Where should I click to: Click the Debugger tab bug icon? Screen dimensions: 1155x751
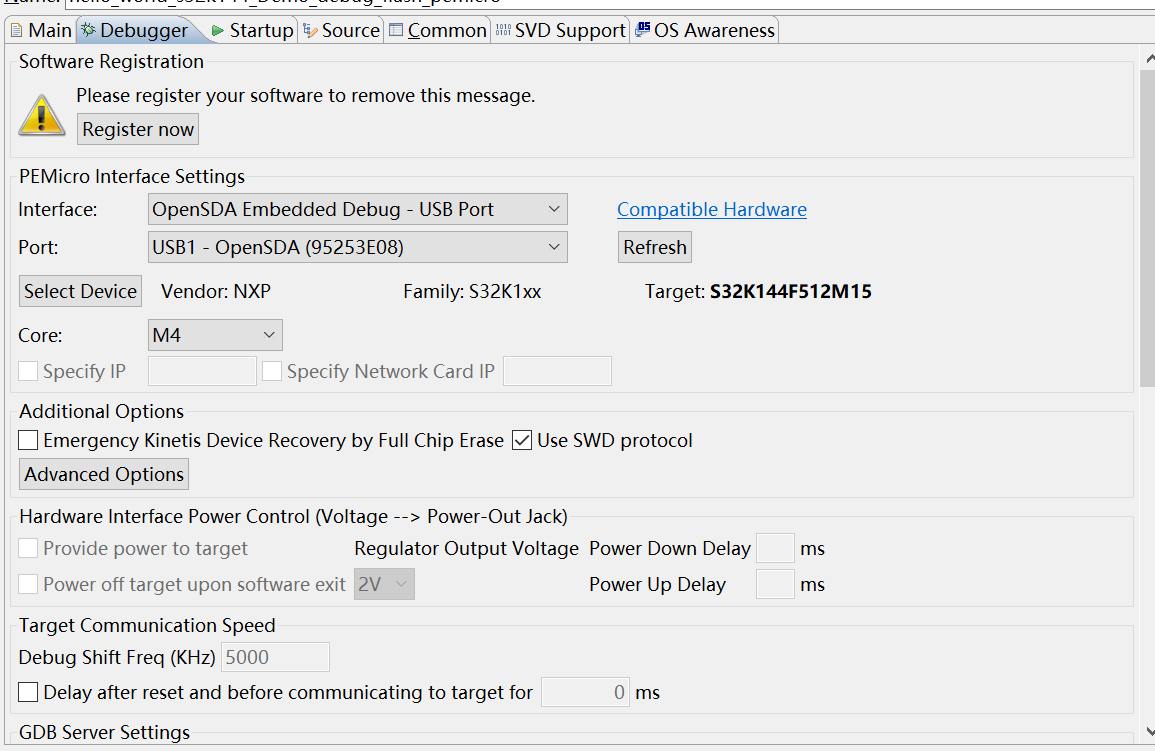[88, 30]
